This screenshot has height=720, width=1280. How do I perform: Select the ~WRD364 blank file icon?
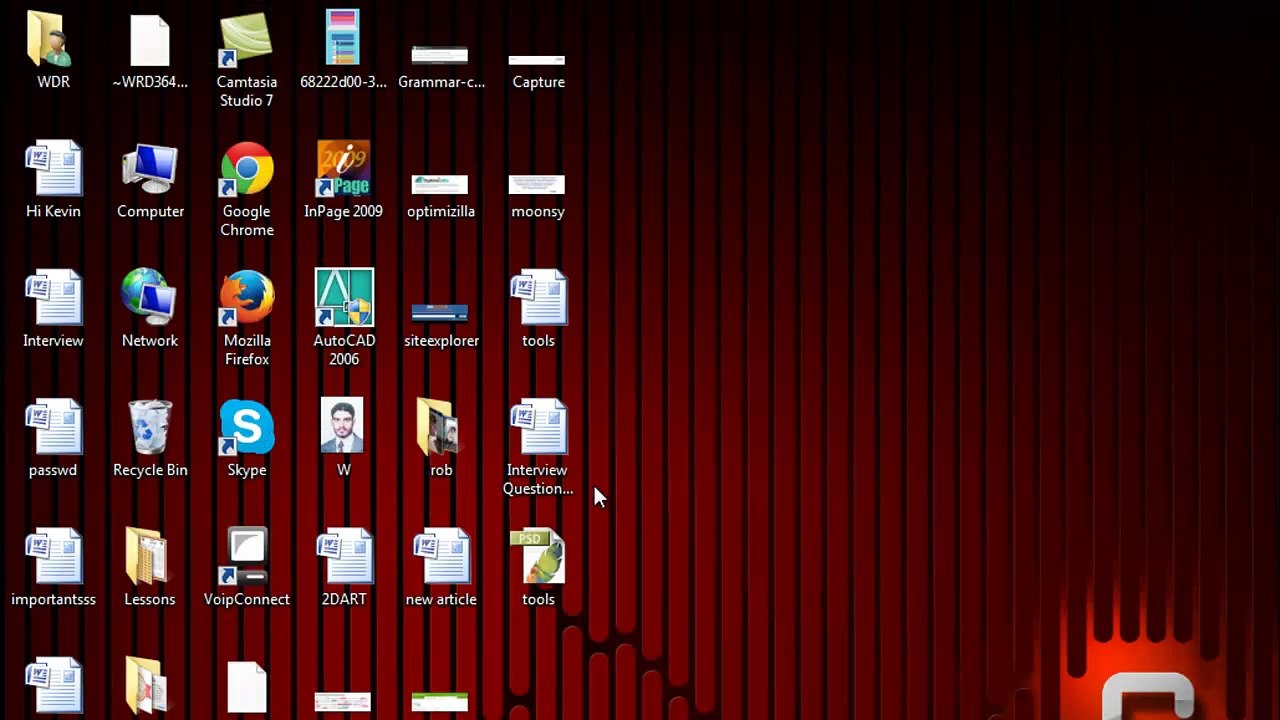(150, 40)
